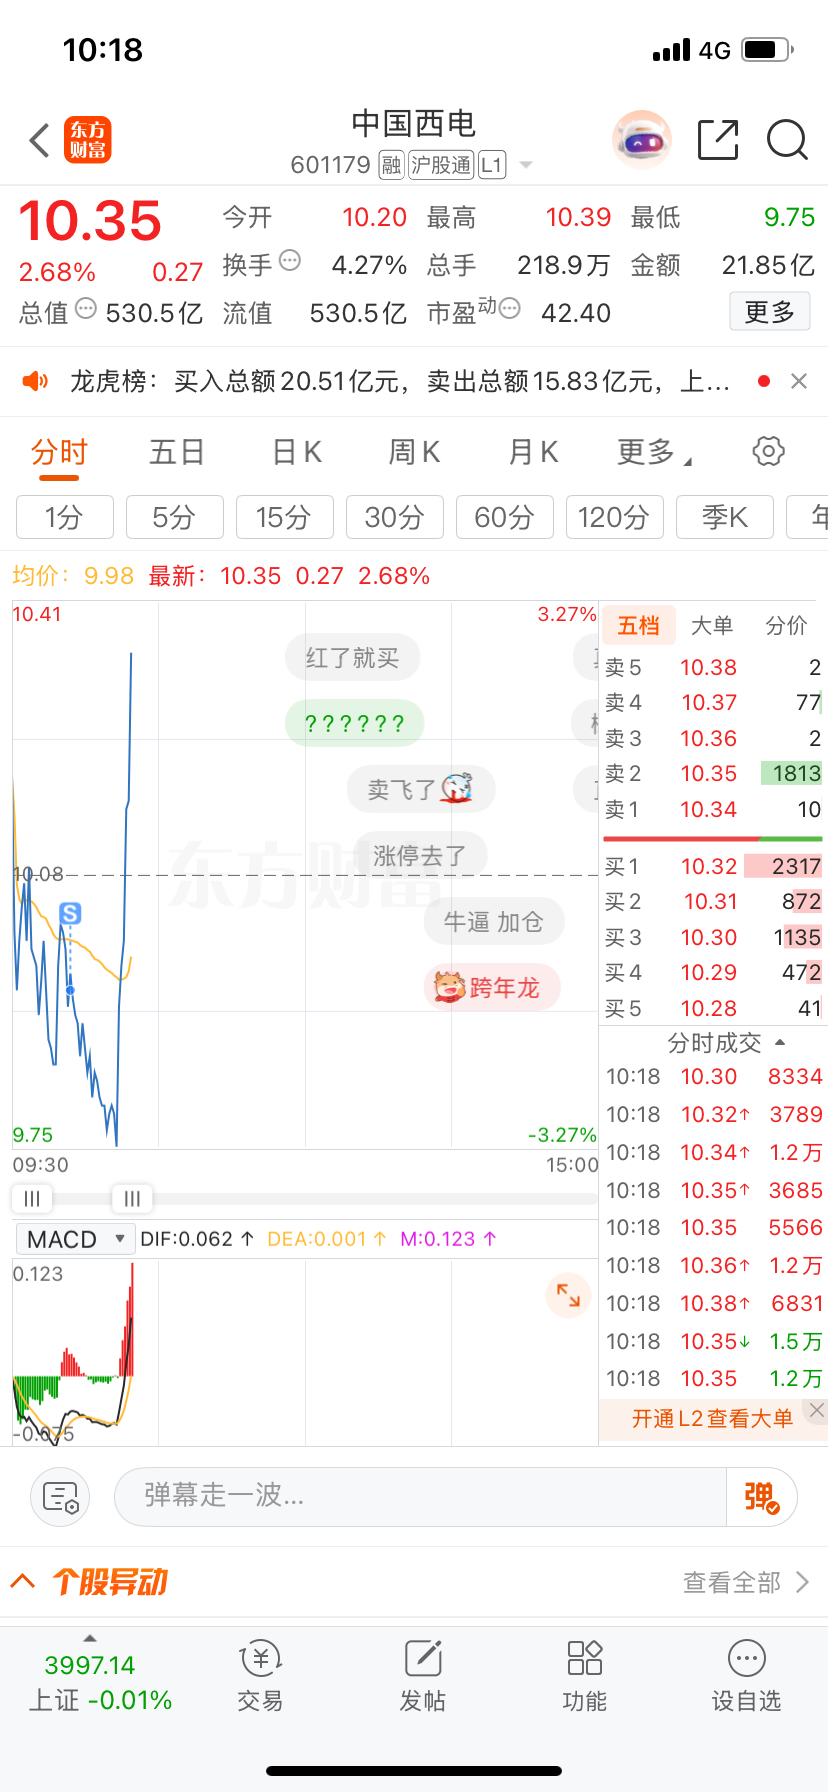
Task: Focus the 弹幕走一波 input field
Action: pyautogui.click(x=420, y=1497)
